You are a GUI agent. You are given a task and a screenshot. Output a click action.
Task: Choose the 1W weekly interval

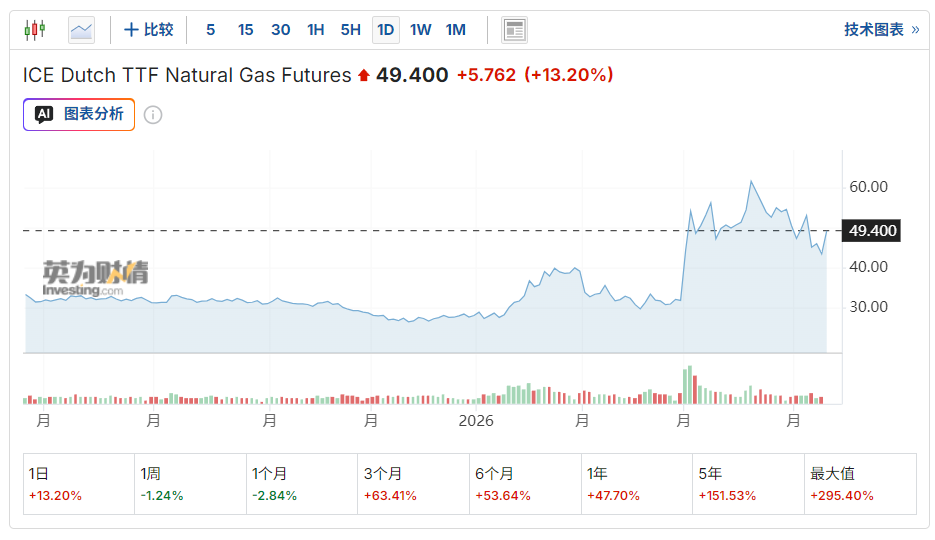coord(420,30)
